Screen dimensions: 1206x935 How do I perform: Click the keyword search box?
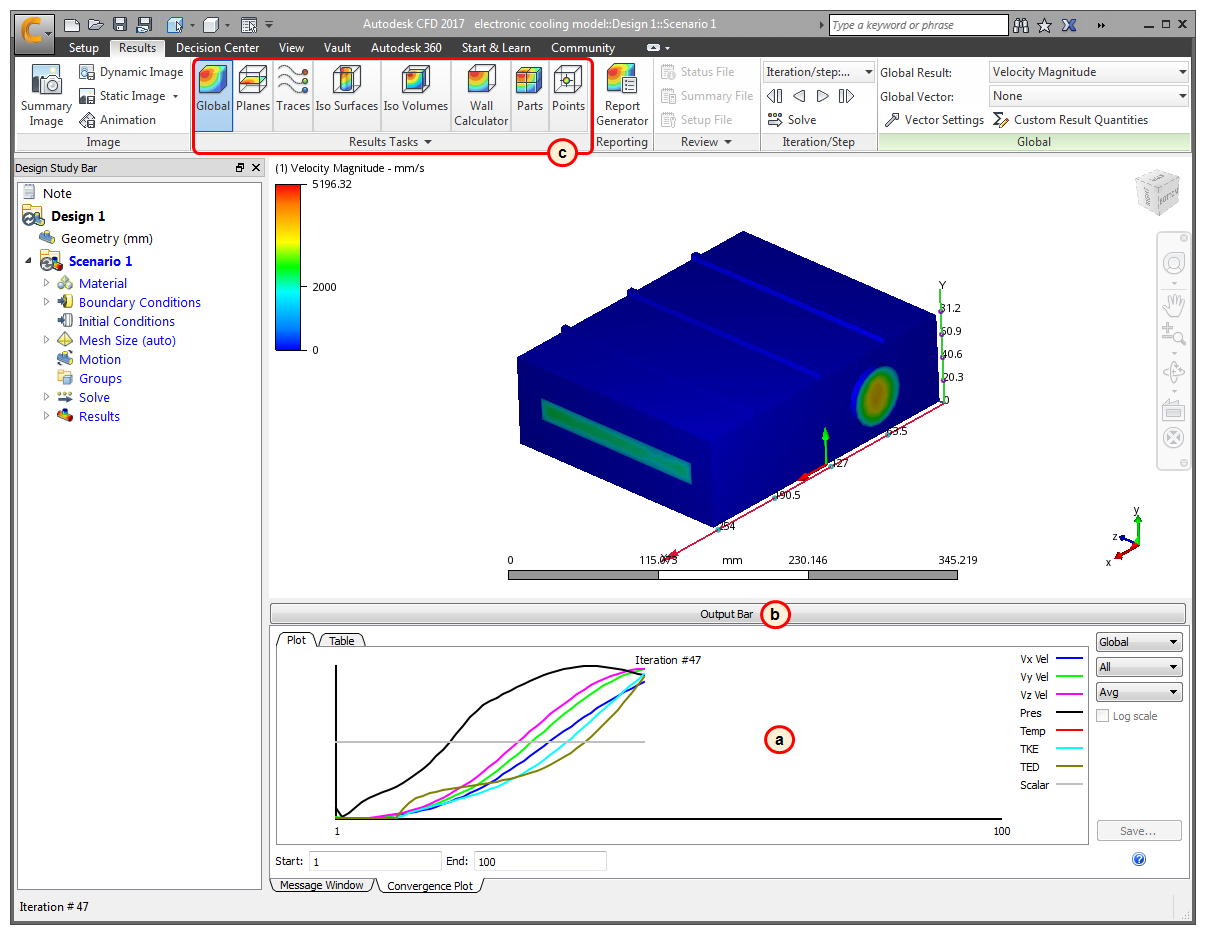click(919, 25)
